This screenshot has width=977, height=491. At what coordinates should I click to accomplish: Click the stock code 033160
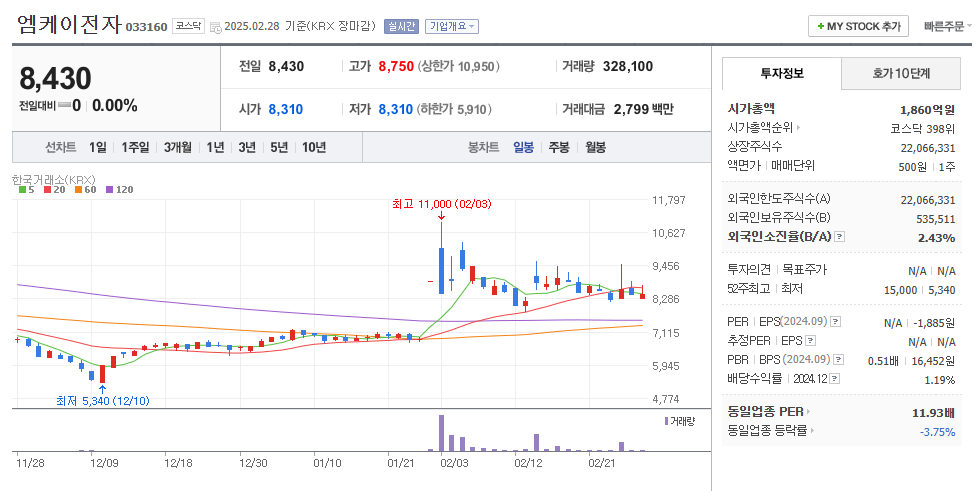[146, 27]
